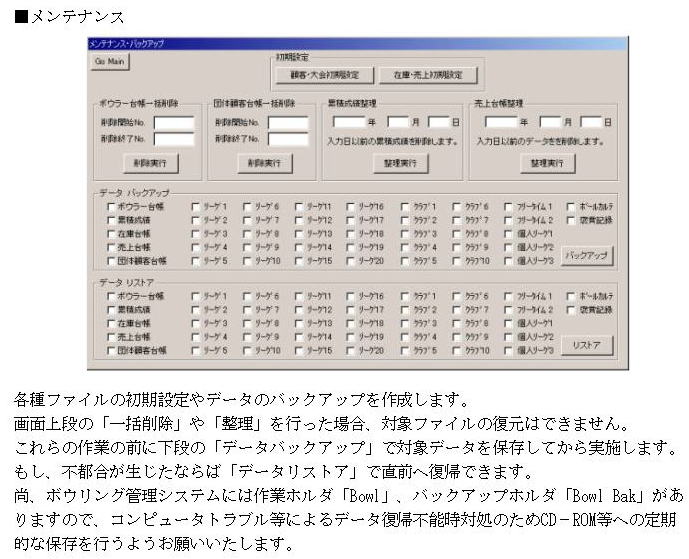
Task: Tick リーグ7 in データ リストア
Action: point(247,310)
